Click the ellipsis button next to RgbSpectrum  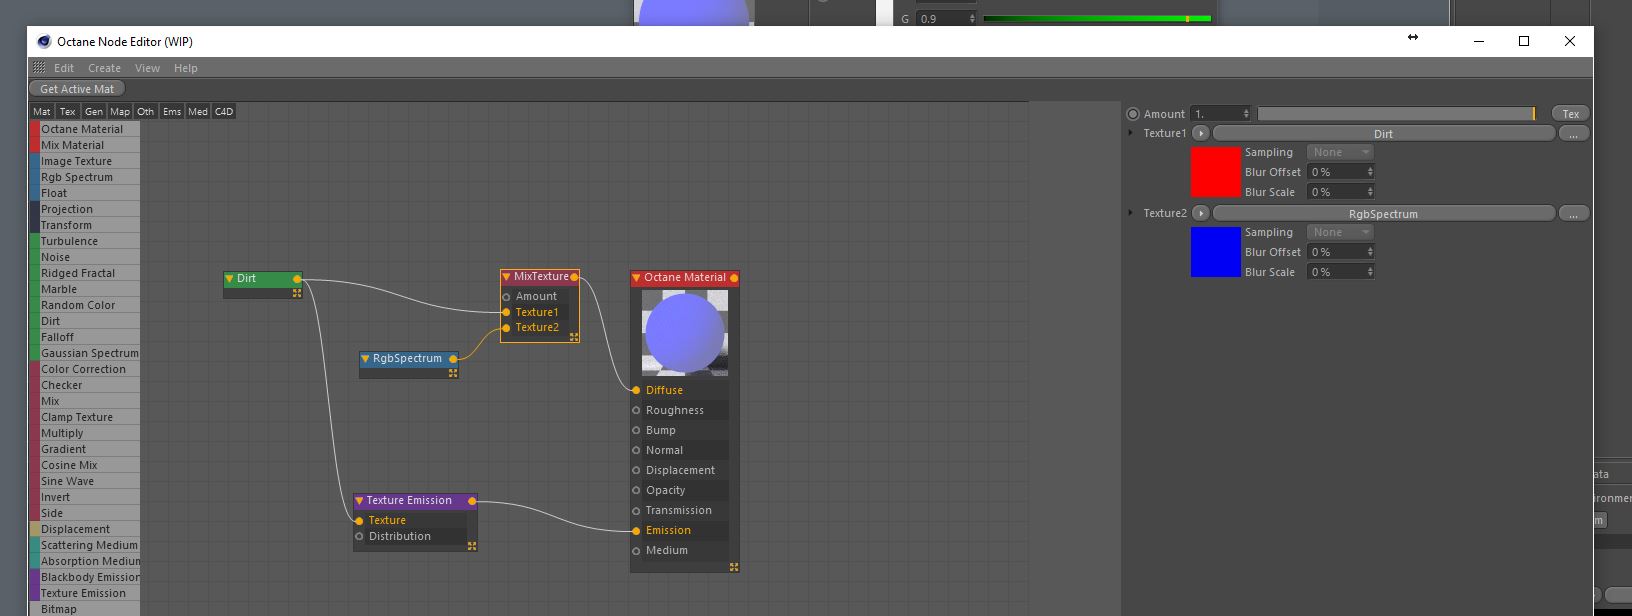pyautogui.click(x=1573, y=213)
